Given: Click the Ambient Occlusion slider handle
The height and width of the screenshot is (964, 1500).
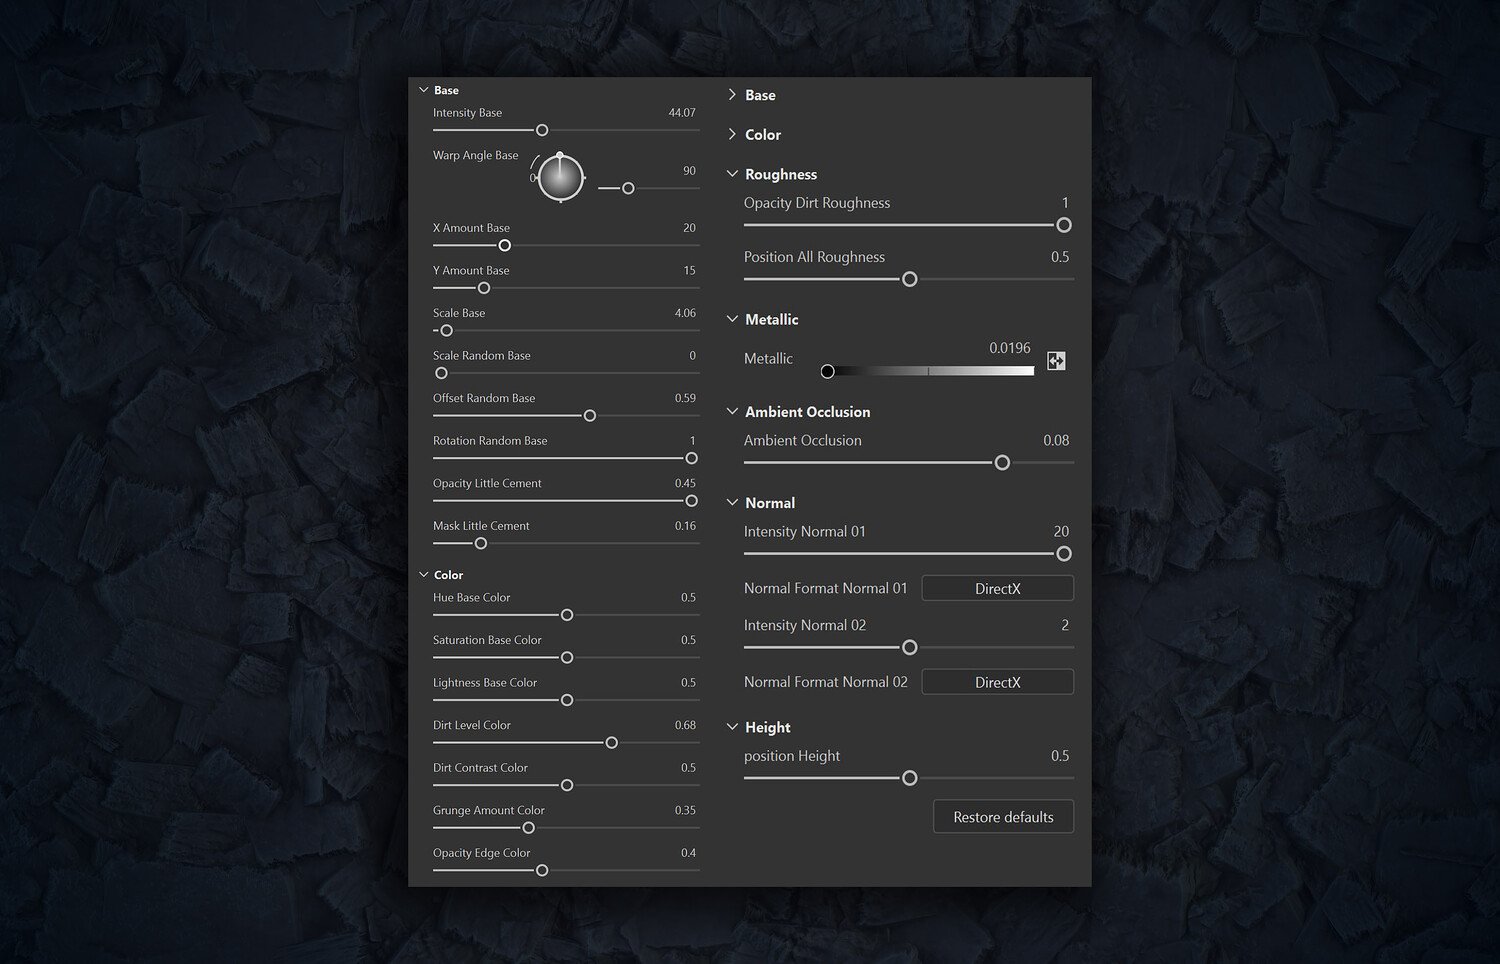Looking at the screenshot, I should (x=1002, y=462).
